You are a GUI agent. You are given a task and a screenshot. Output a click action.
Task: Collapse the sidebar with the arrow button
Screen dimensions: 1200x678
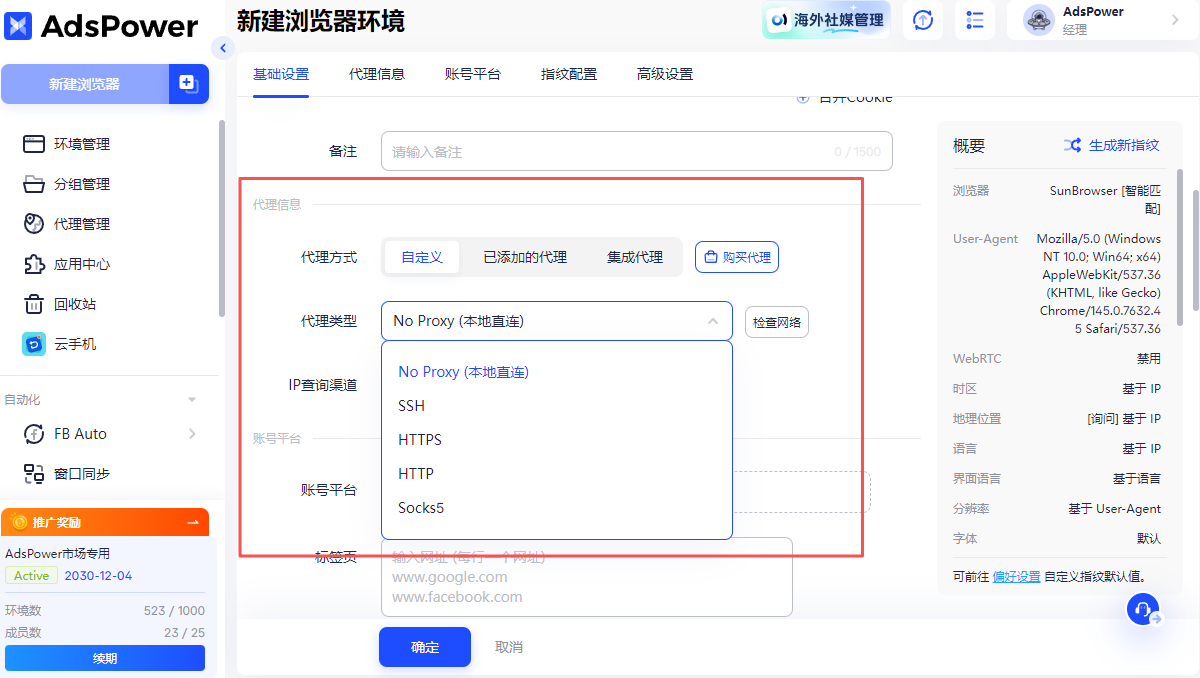tap(223, 48)
